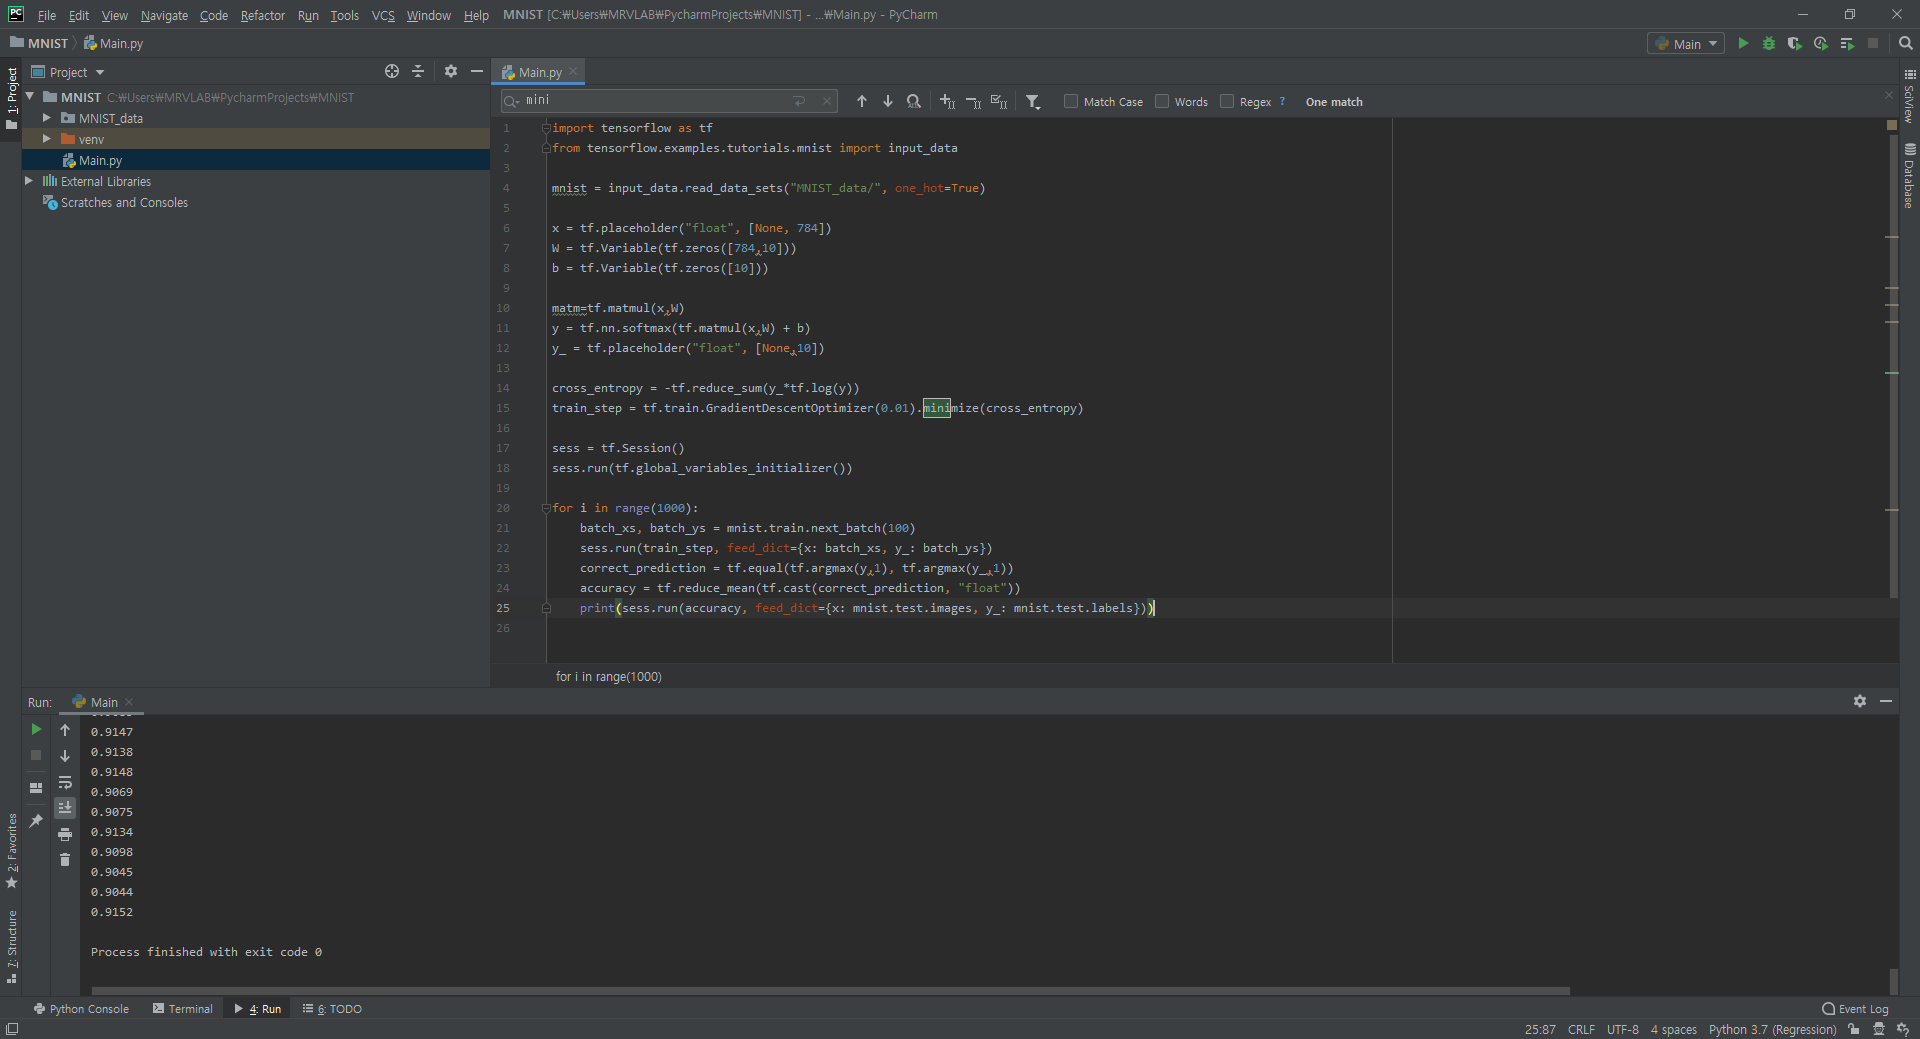Viewport: 1920px width, 1039px height.
Task: Collapse the MNIST project root
Action: coord(30,97)
